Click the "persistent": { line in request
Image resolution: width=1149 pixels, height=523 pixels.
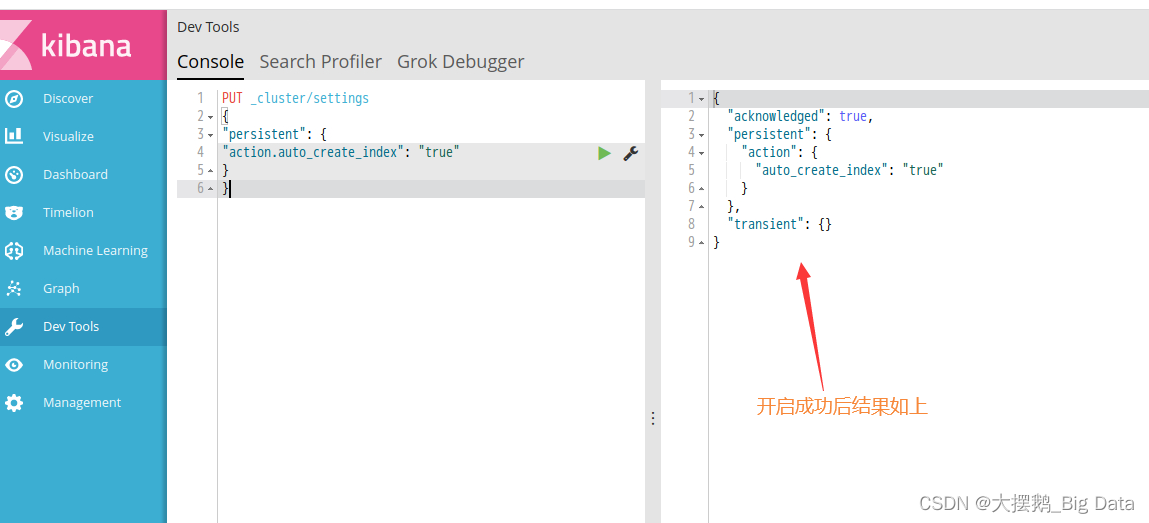coord(276,135)
